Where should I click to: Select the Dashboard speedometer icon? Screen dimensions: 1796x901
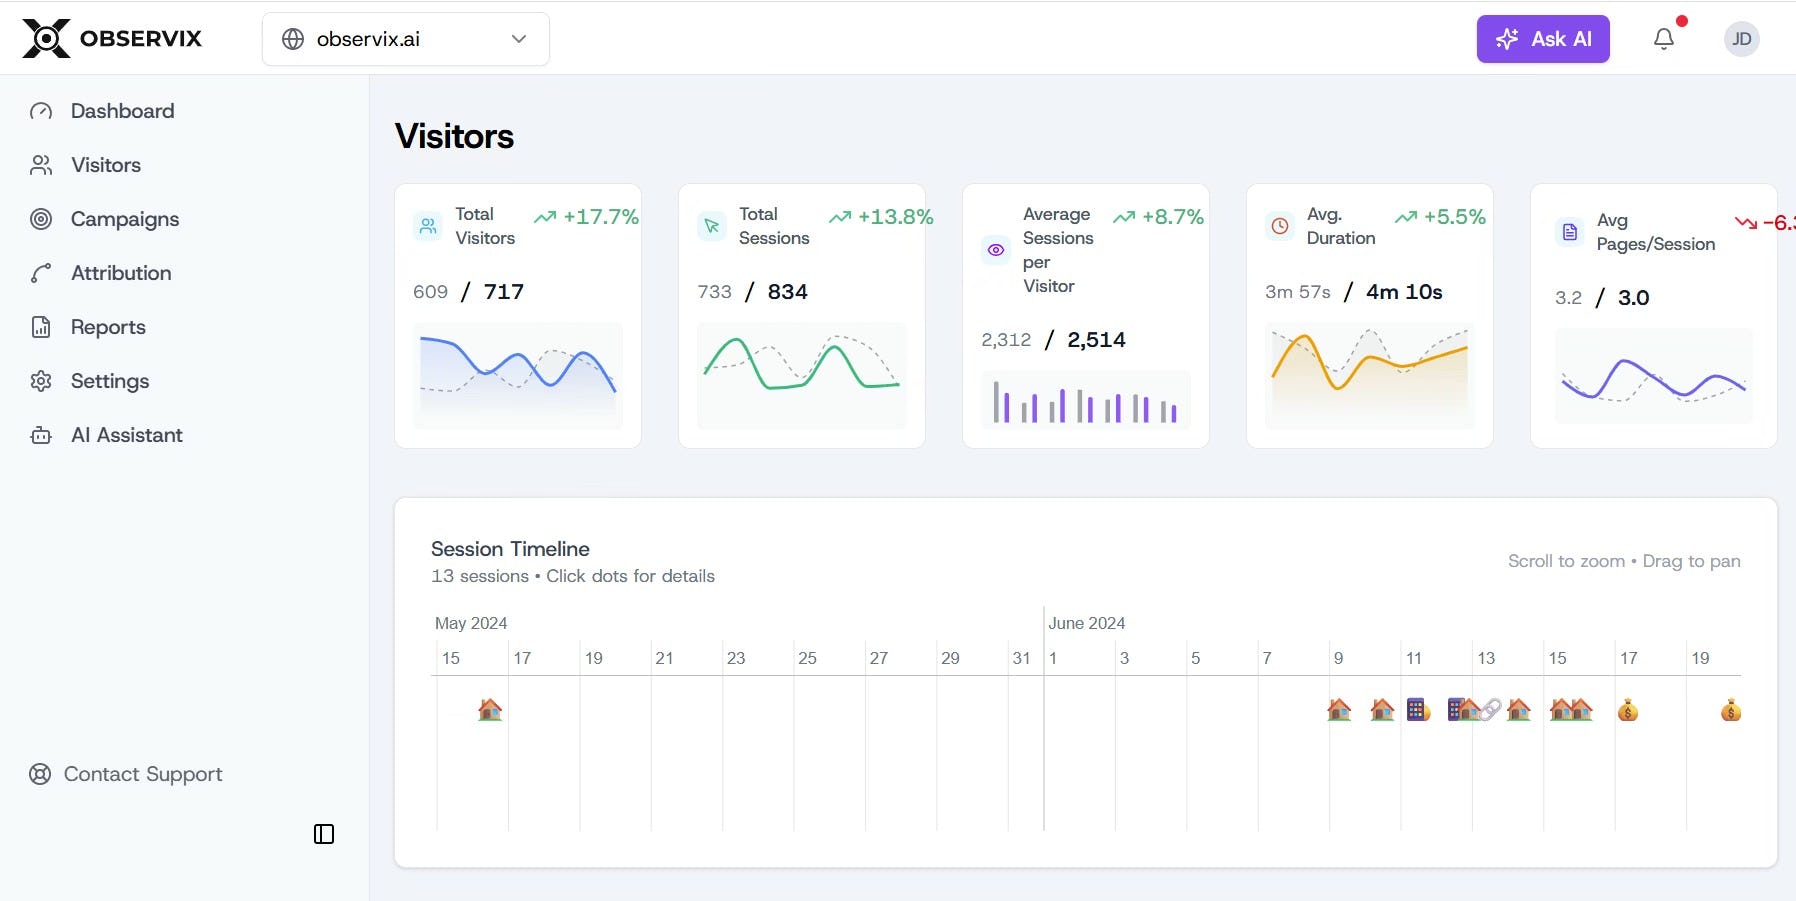[x=41, y=111]
